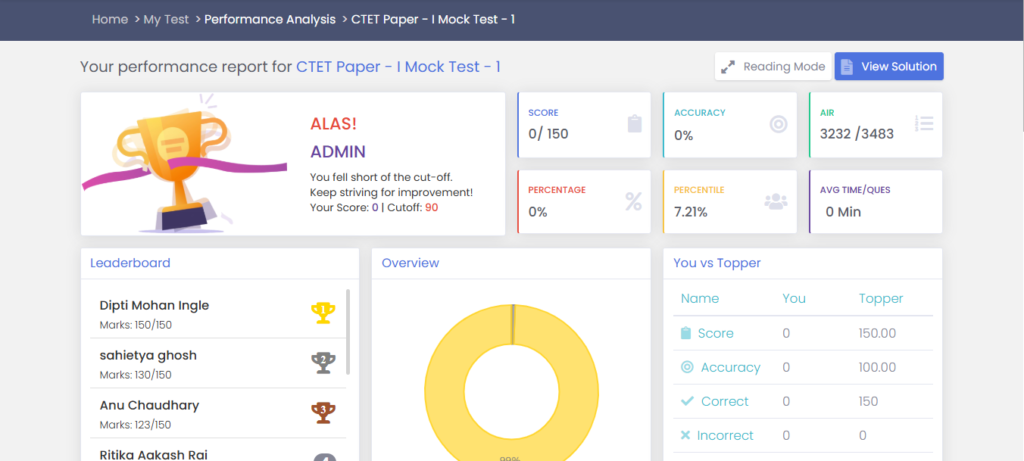The width and height of the screenshot is (1024, 461).
Task: Open the Home breadcrumb link
Action: coord(109,19)
